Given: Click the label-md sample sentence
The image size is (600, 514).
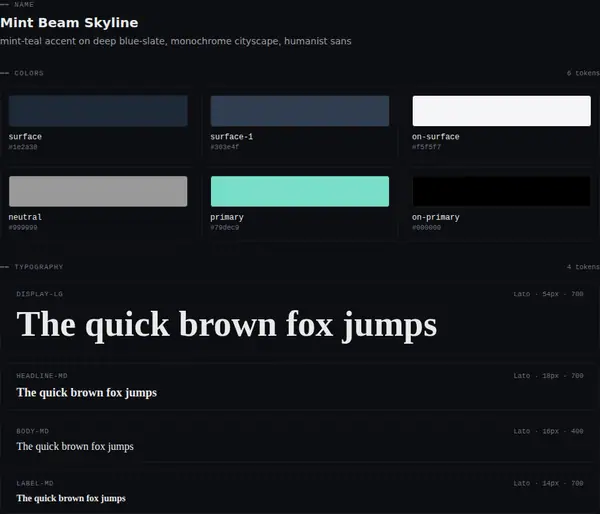Looking at the screenshot, I should click(71, 498).
